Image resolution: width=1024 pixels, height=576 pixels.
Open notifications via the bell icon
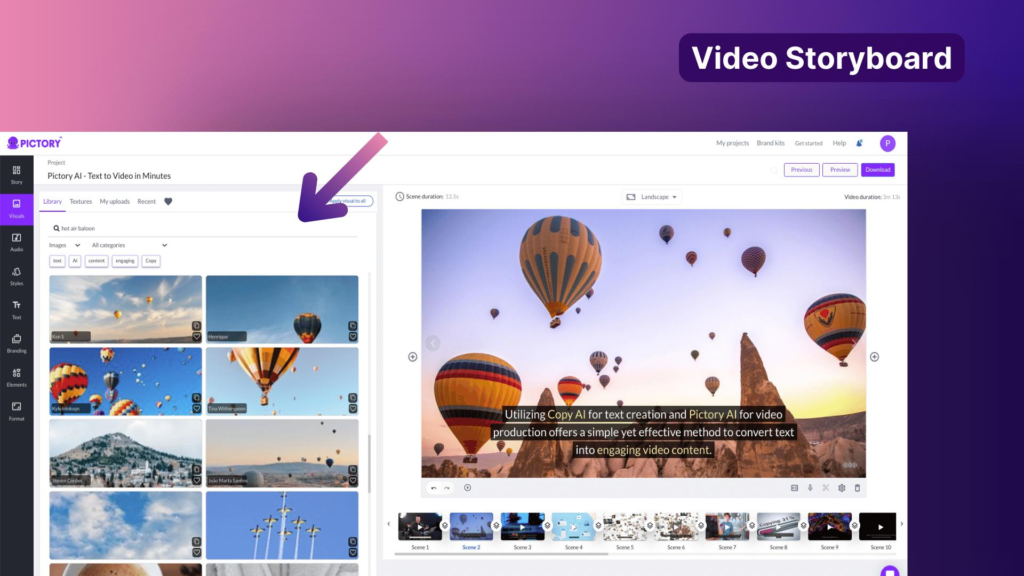point(858,143)
